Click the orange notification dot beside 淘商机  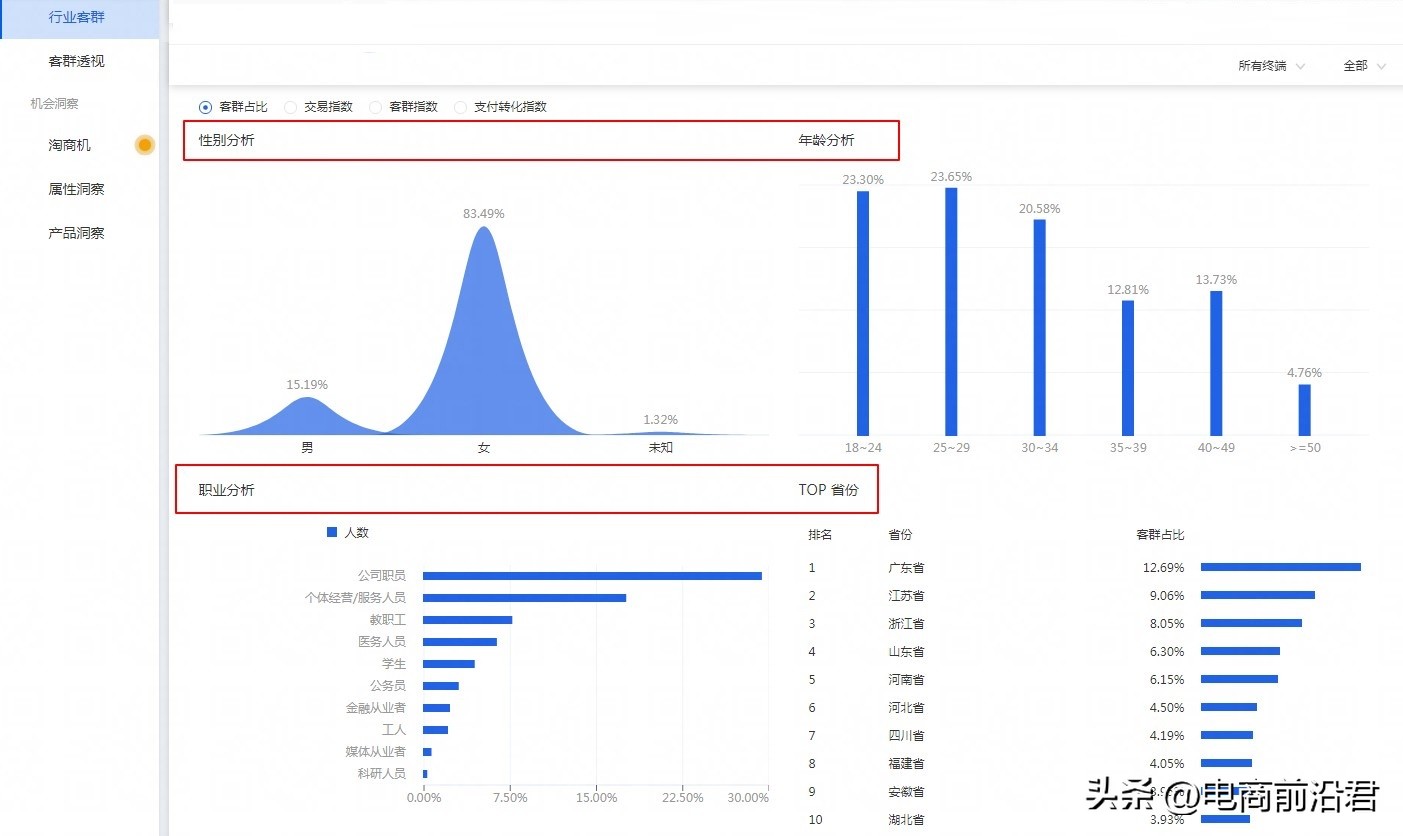pyautogui.click(x=144, y=145)
